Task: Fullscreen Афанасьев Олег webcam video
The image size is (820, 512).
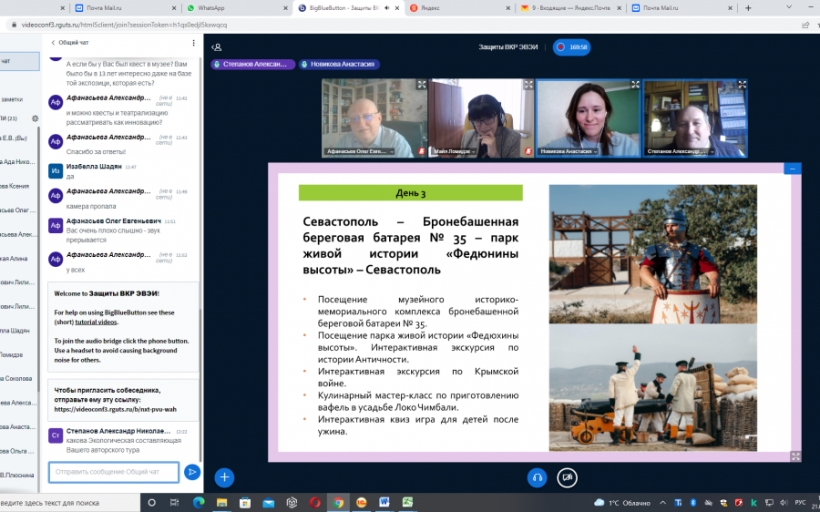Action: point(422,84)
